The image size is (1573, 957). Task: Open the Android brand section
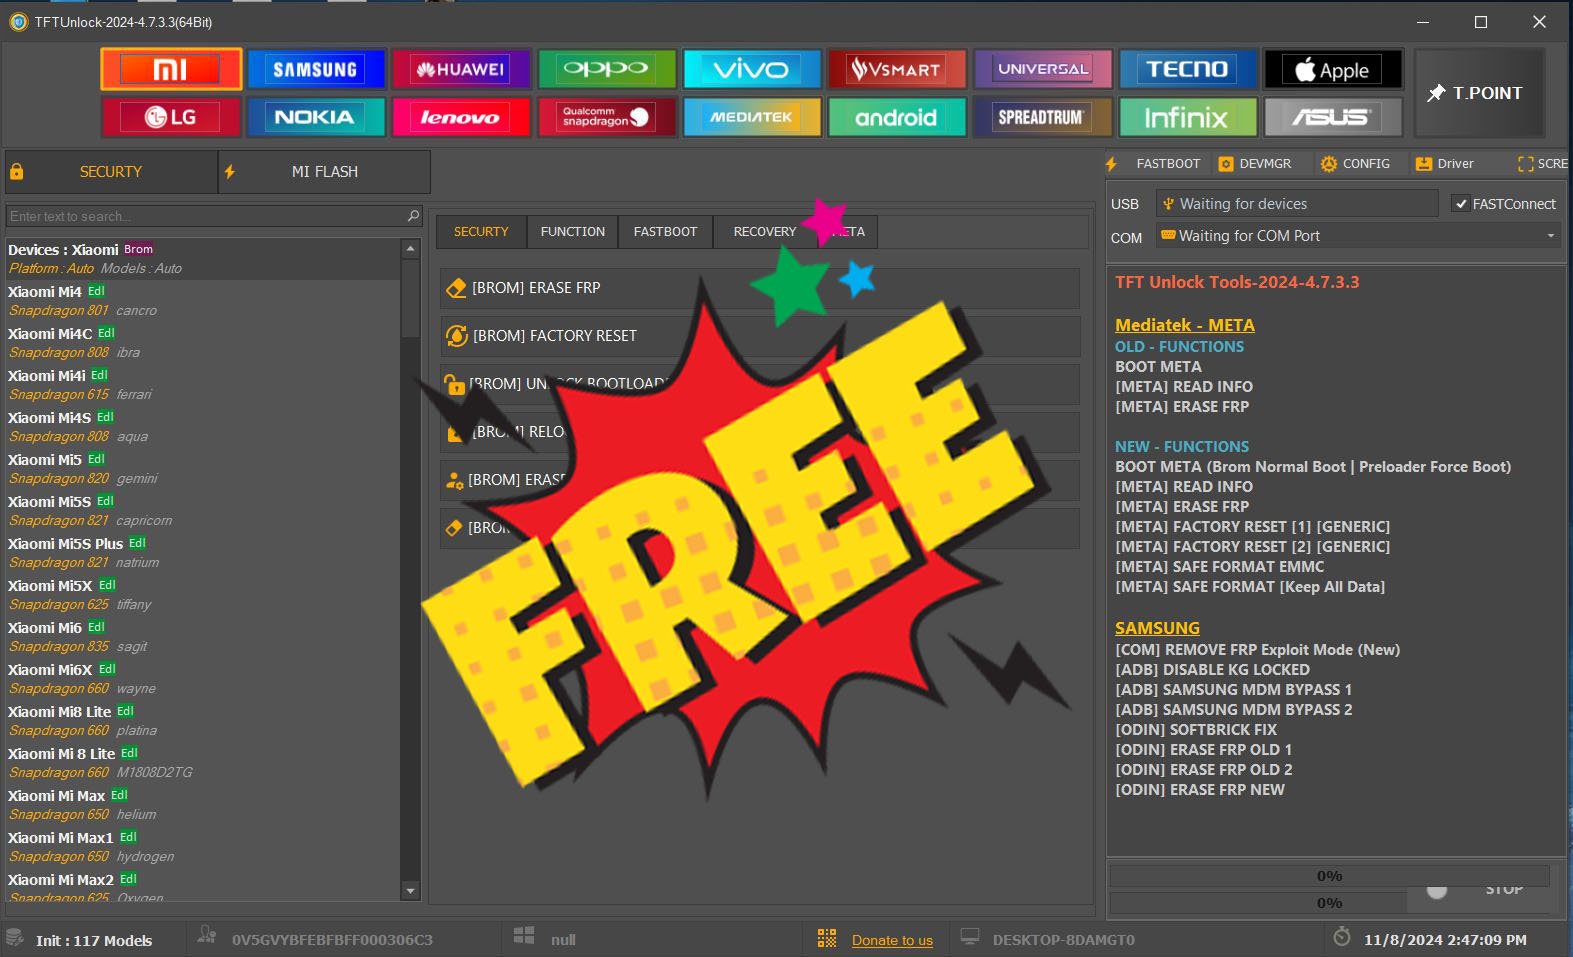click(x=897, y=117)
